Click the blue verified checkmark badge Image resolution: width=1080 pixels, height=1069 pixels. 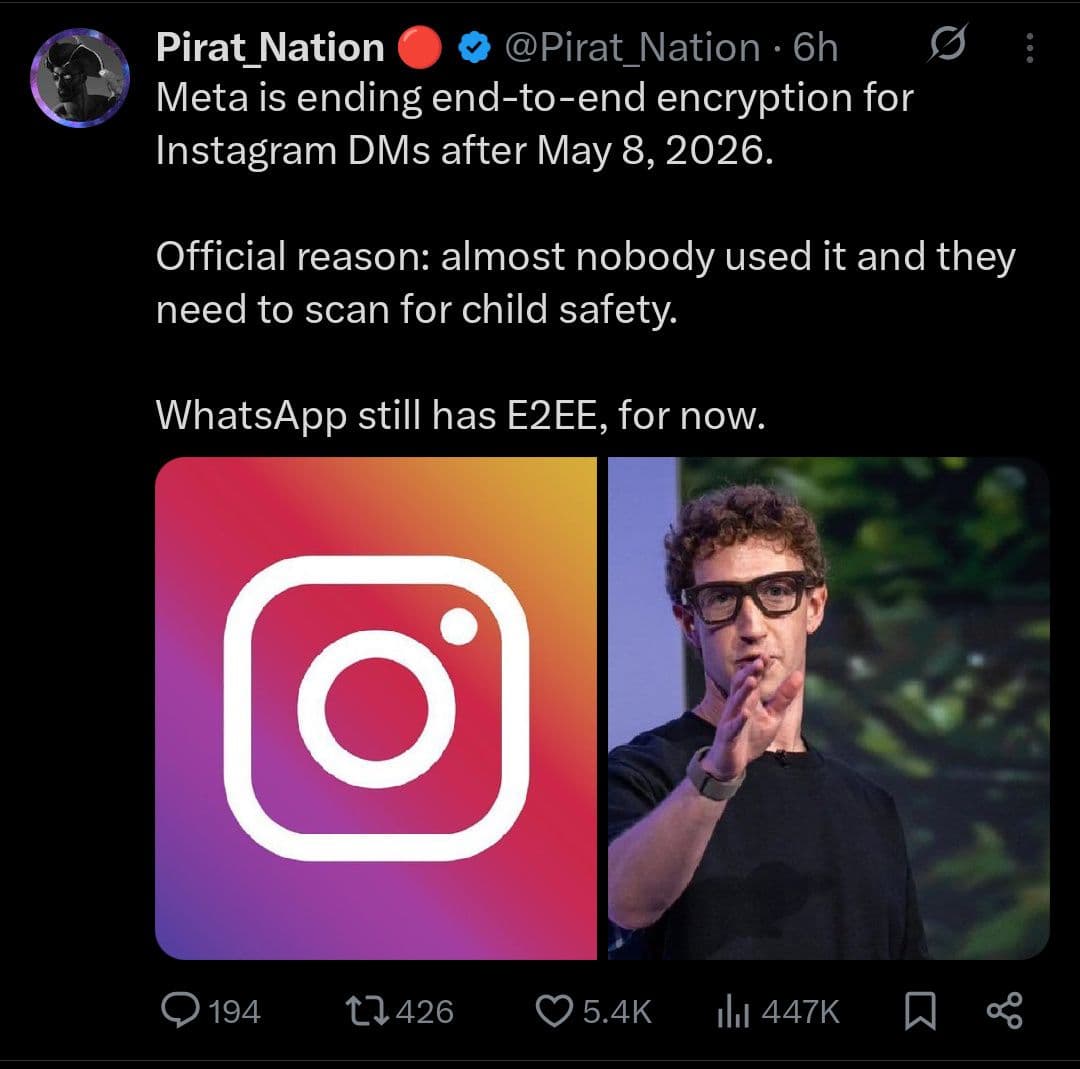pos(473,48)
